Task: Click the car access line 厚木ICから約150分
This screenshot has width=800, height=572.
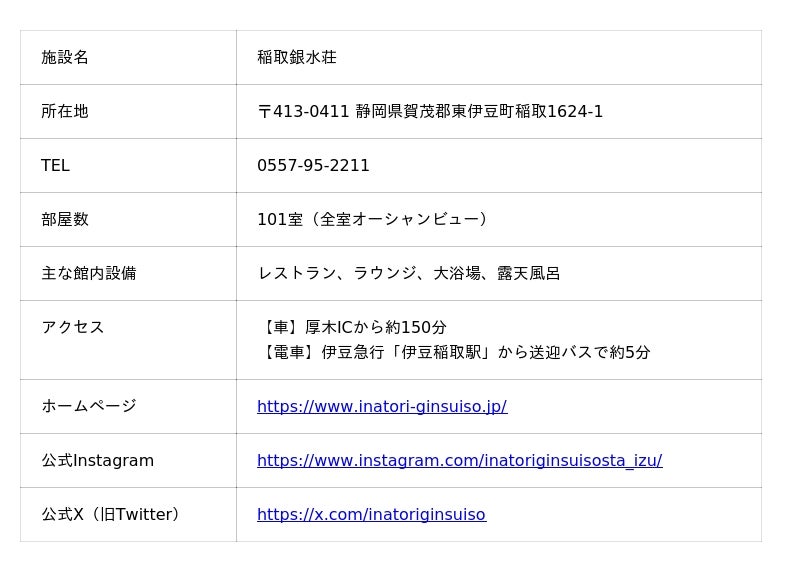Action: coord(352,327)
